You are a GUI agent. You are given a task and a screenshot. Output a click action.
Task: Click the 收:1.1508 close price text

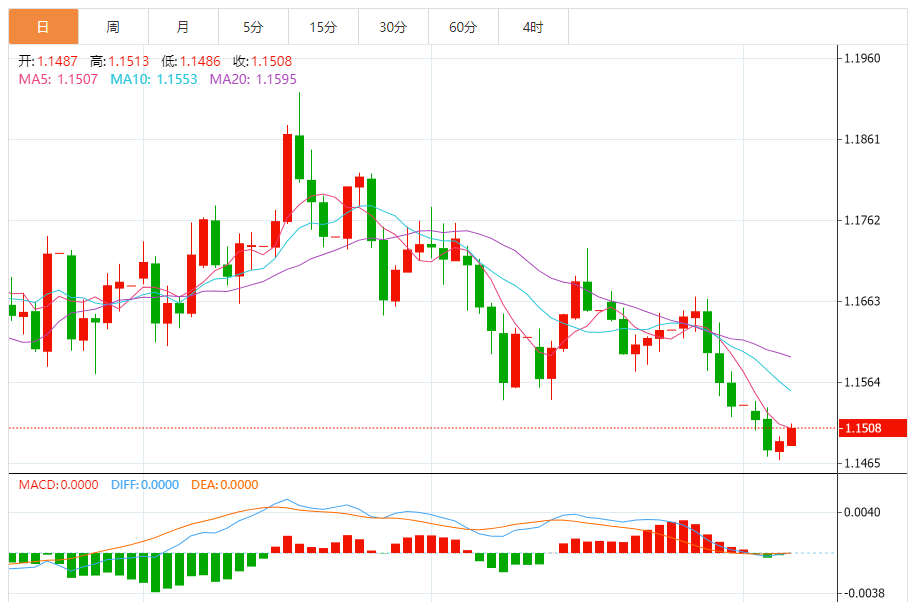pos(263,61)
